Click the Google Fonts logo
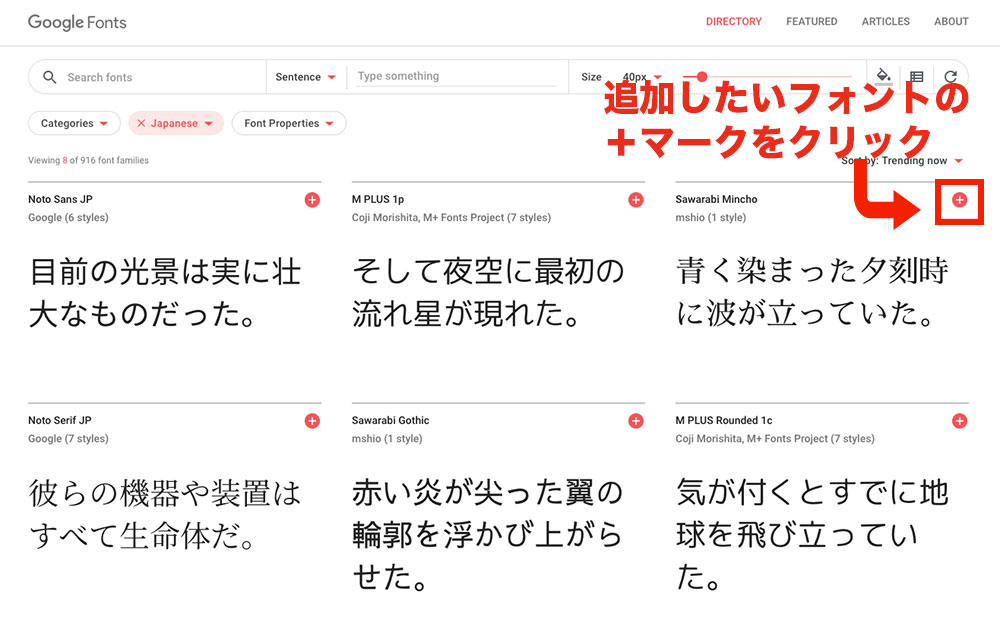The image size is (1000, 620). [77, 22]
